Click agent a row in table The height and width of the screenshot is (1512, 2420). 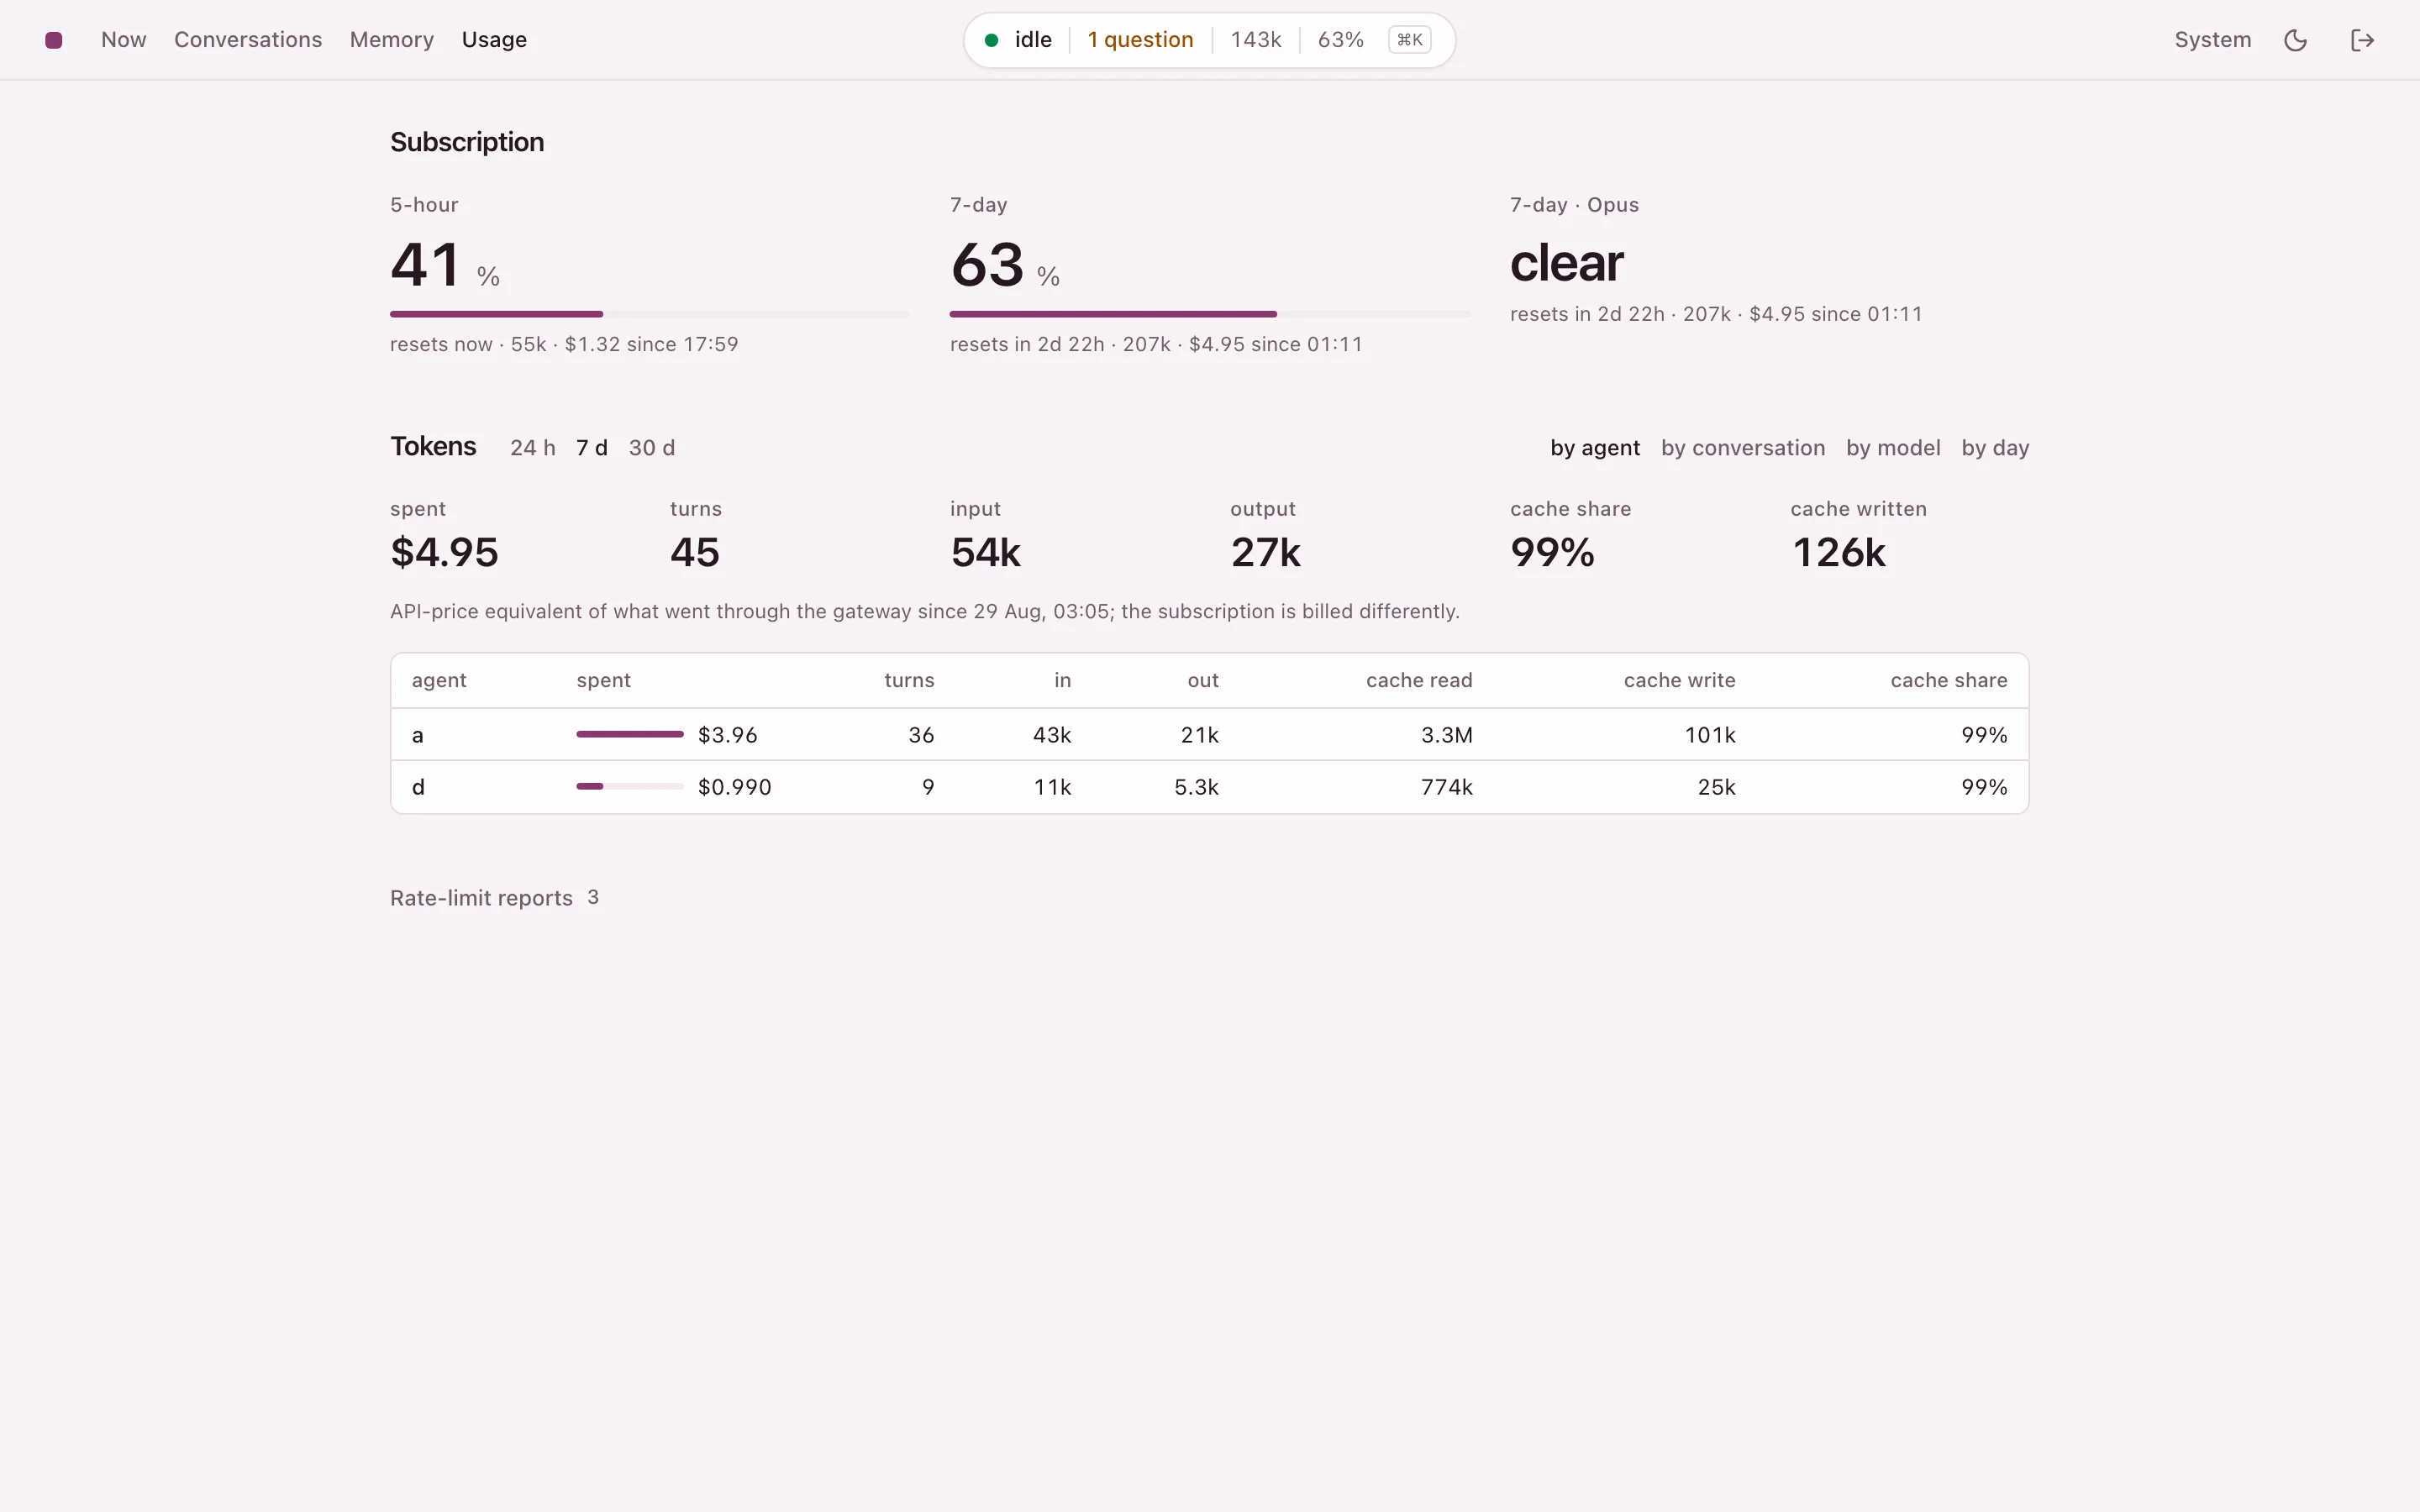click(1209, 735)
